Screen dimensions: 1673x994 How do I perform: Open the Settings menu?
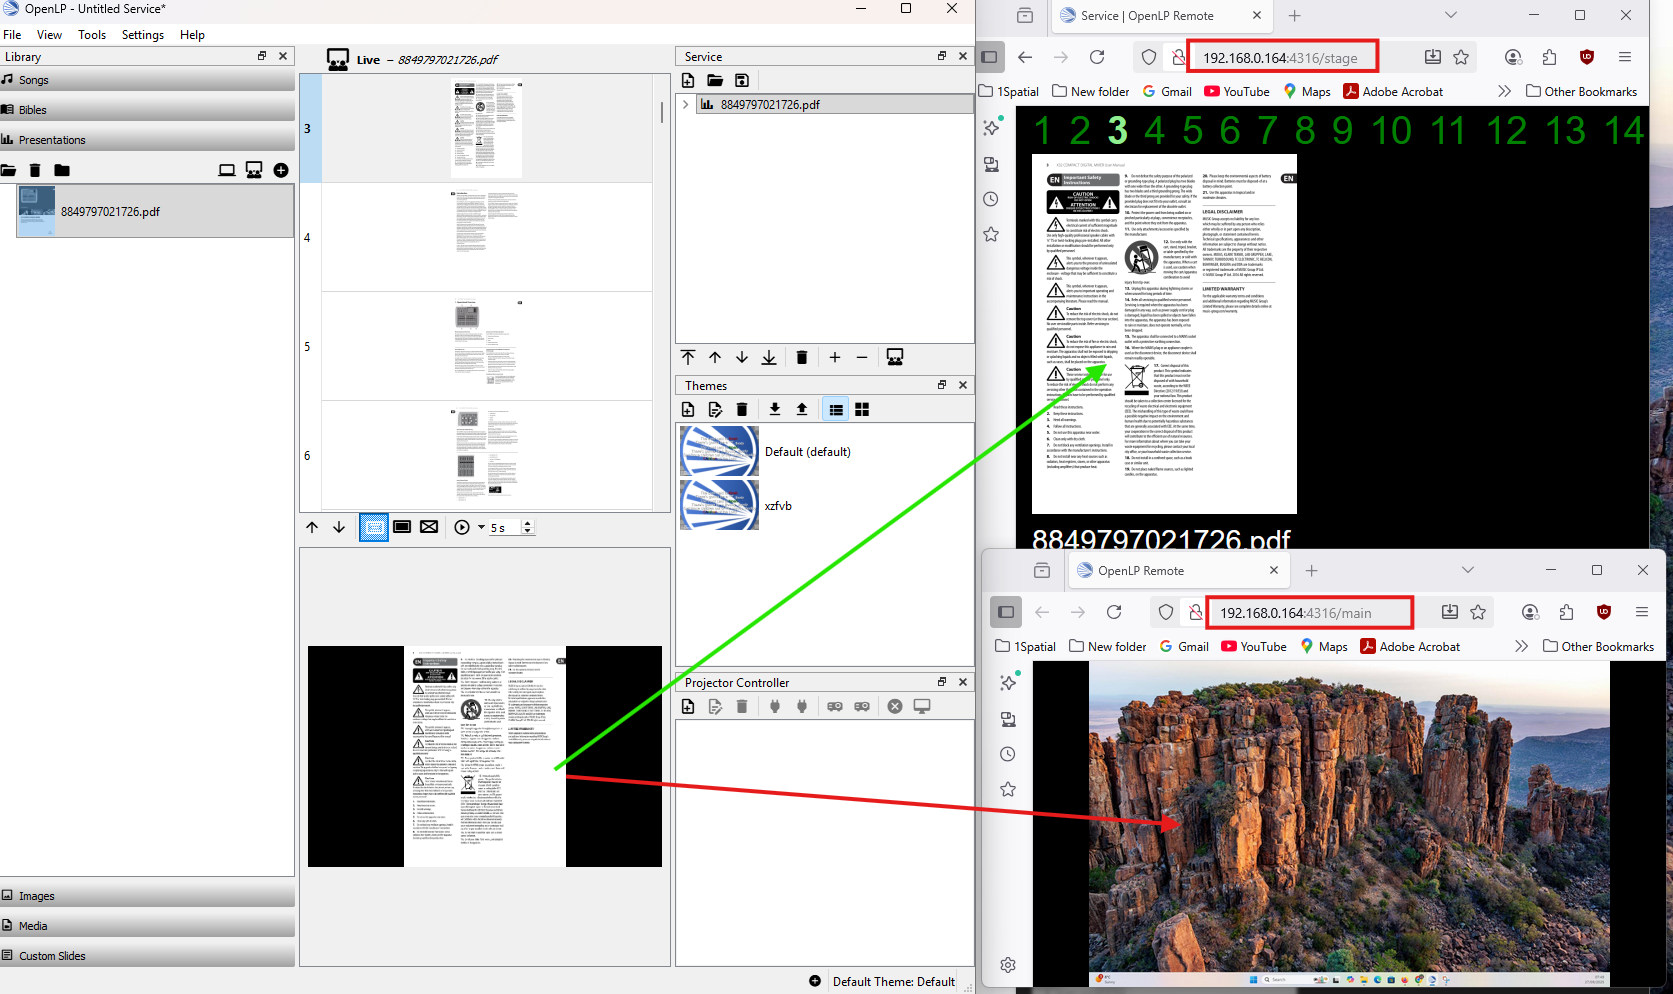pos(143,35)
